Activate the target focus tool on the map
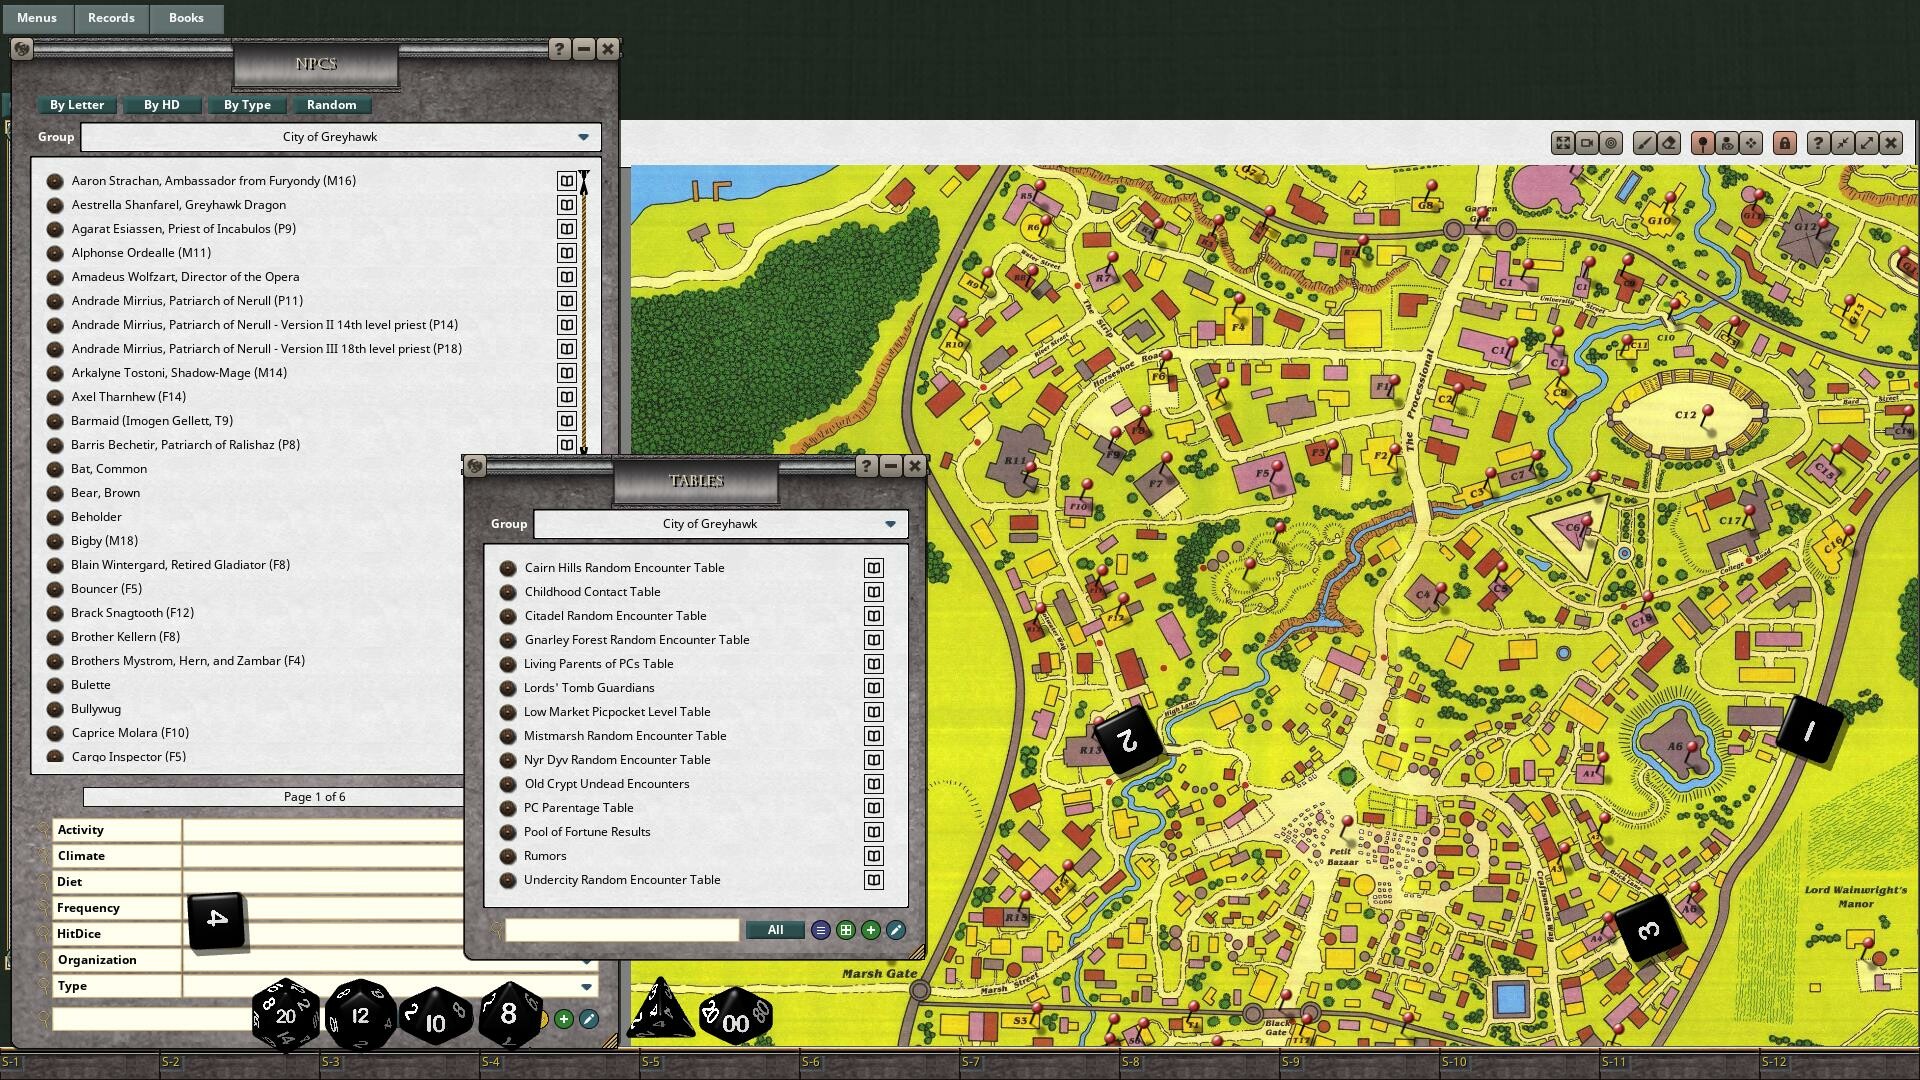This screenshot has width=1920, height=1080. tap(1609, 143)
